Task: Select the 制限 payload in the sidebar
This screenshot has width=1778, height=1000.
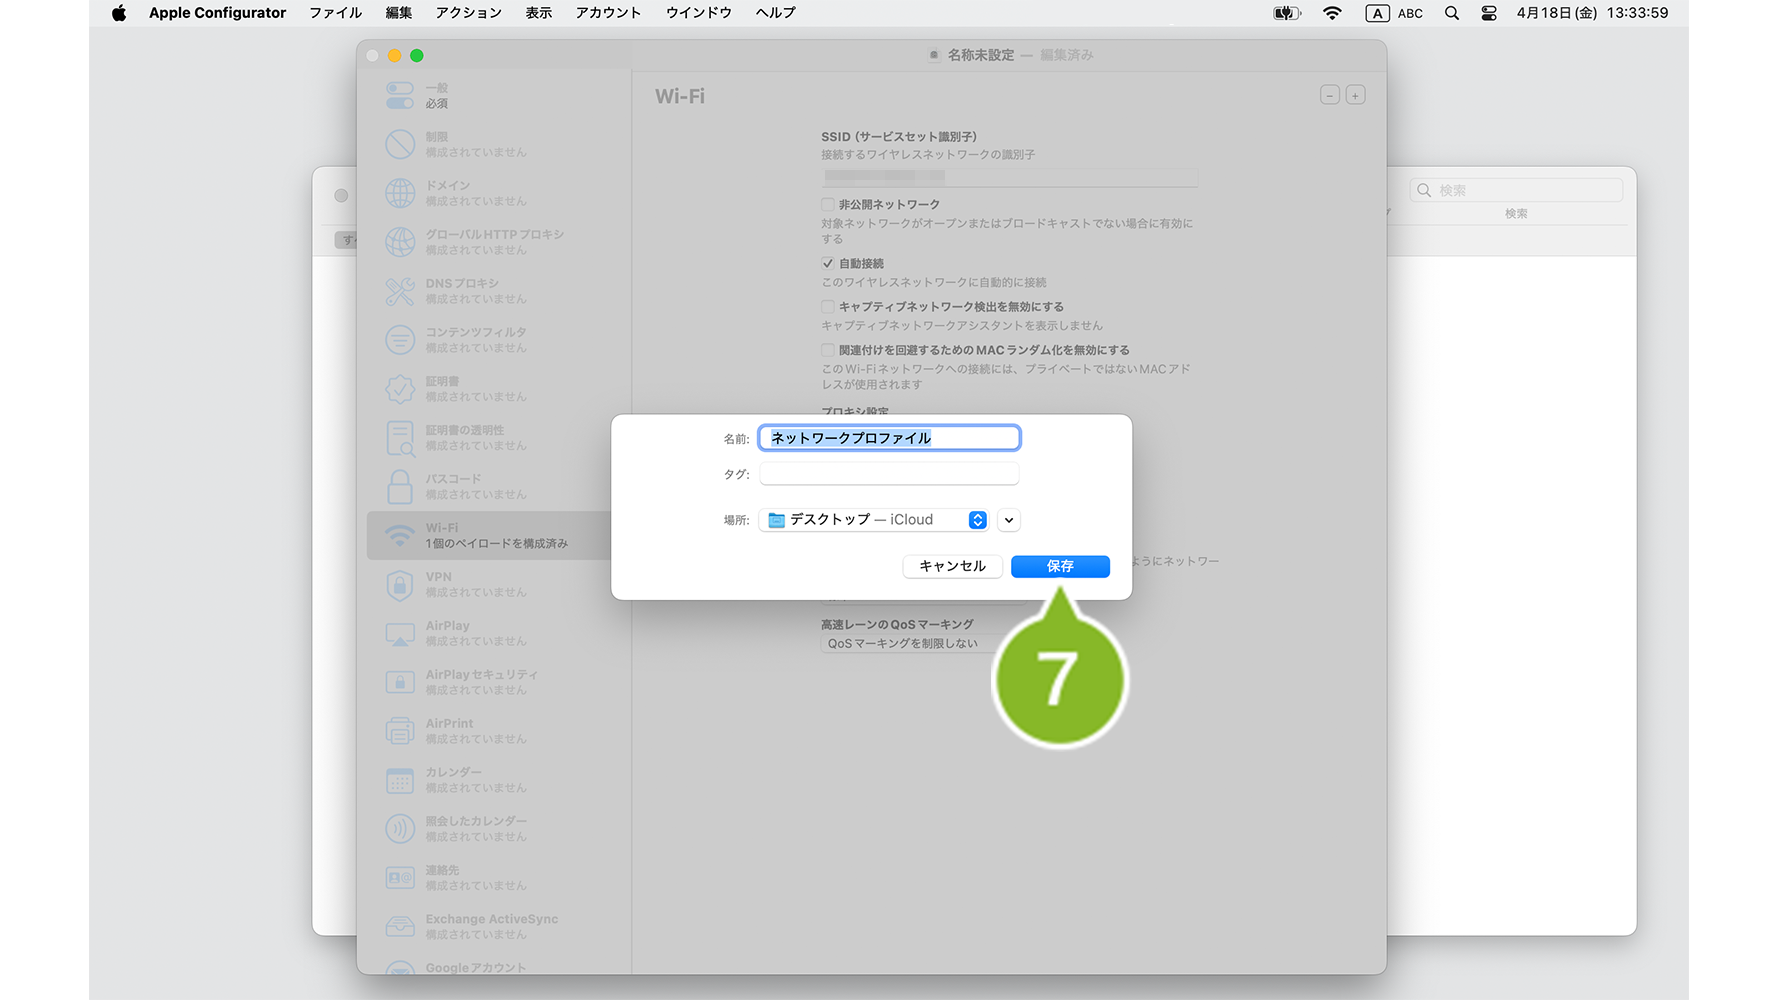Action: point(496,144)
